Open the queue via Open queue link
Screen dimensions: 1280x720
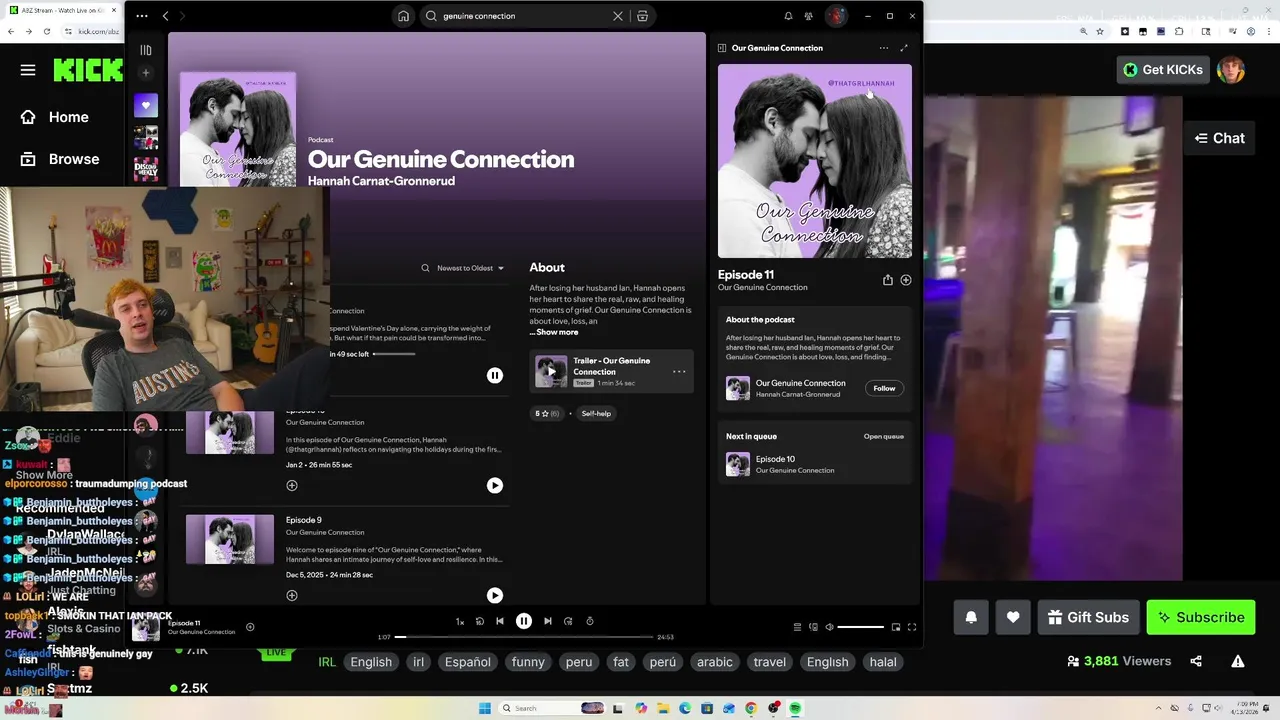click(x=884, y=436)
